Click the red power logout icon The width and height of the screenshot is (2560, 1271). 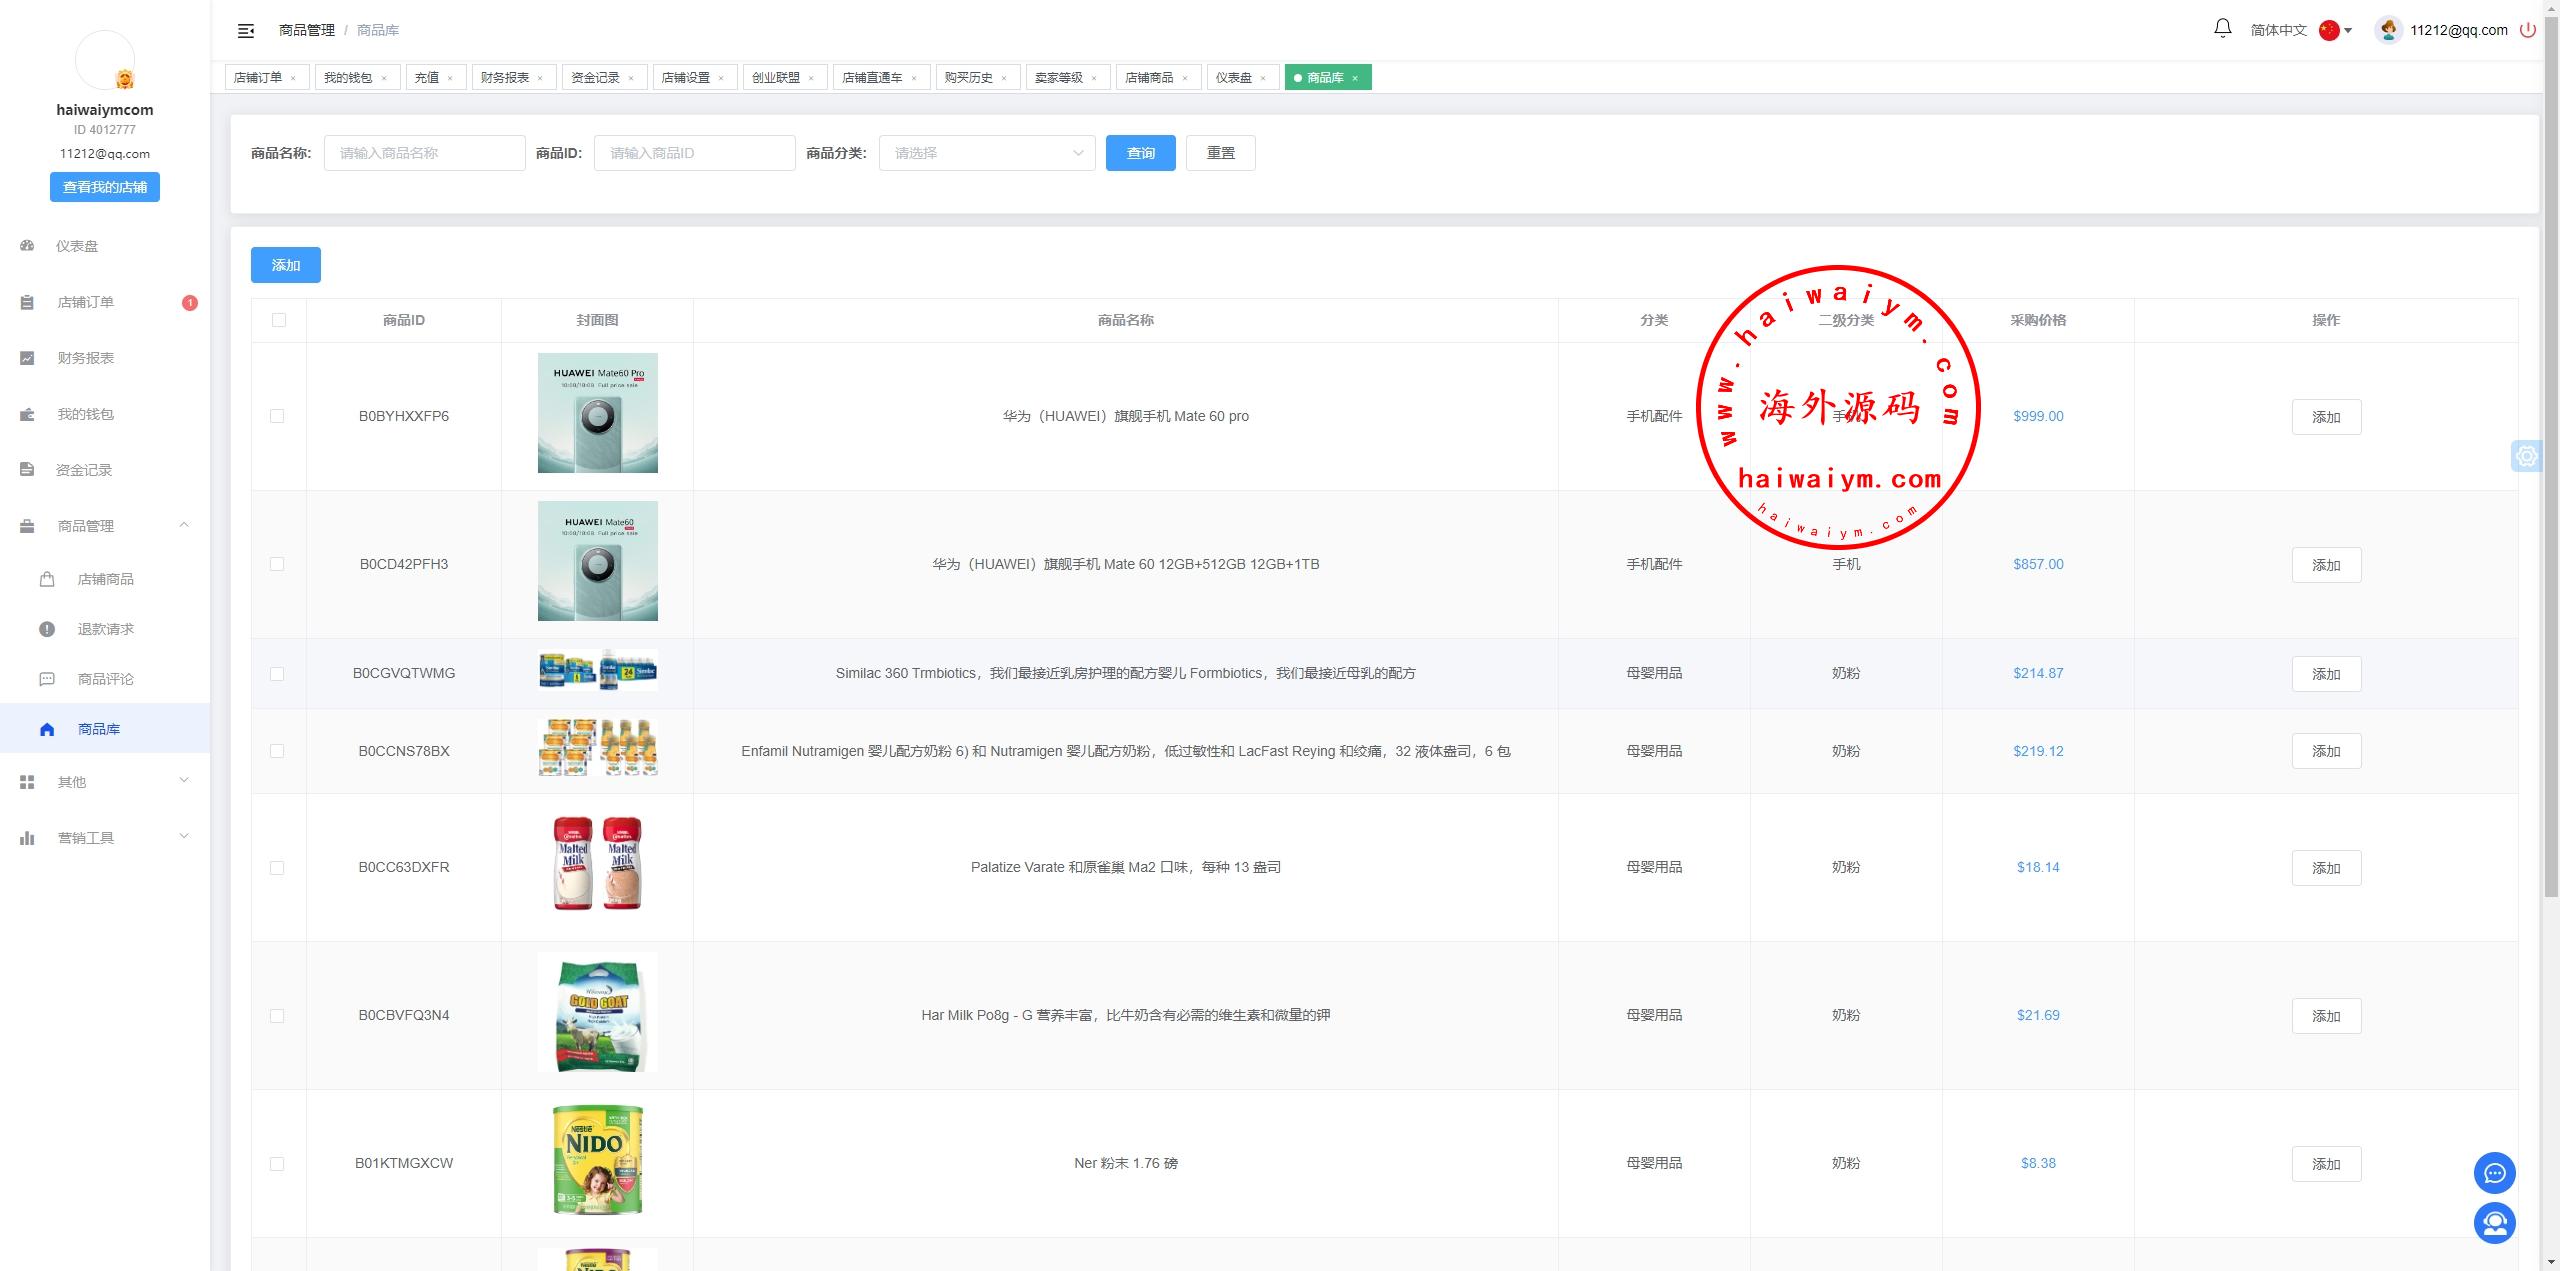pos(2527,30)
